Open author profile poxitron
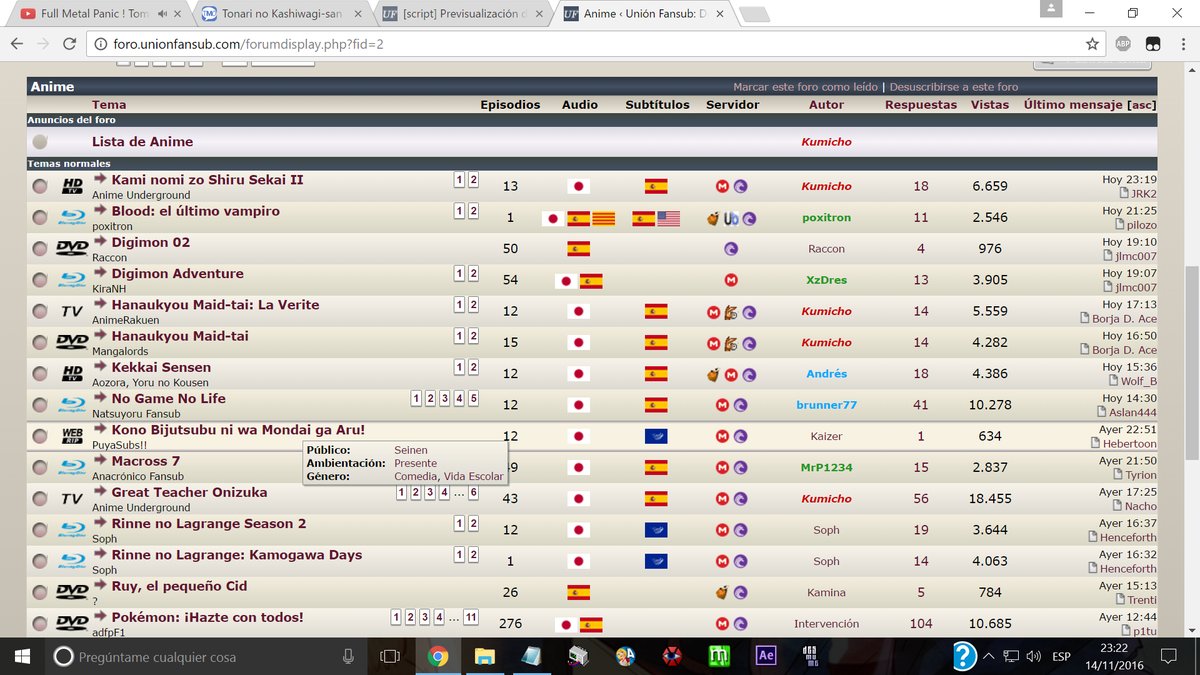Screen dimensions: 1200x675 (x=826, y=218)
